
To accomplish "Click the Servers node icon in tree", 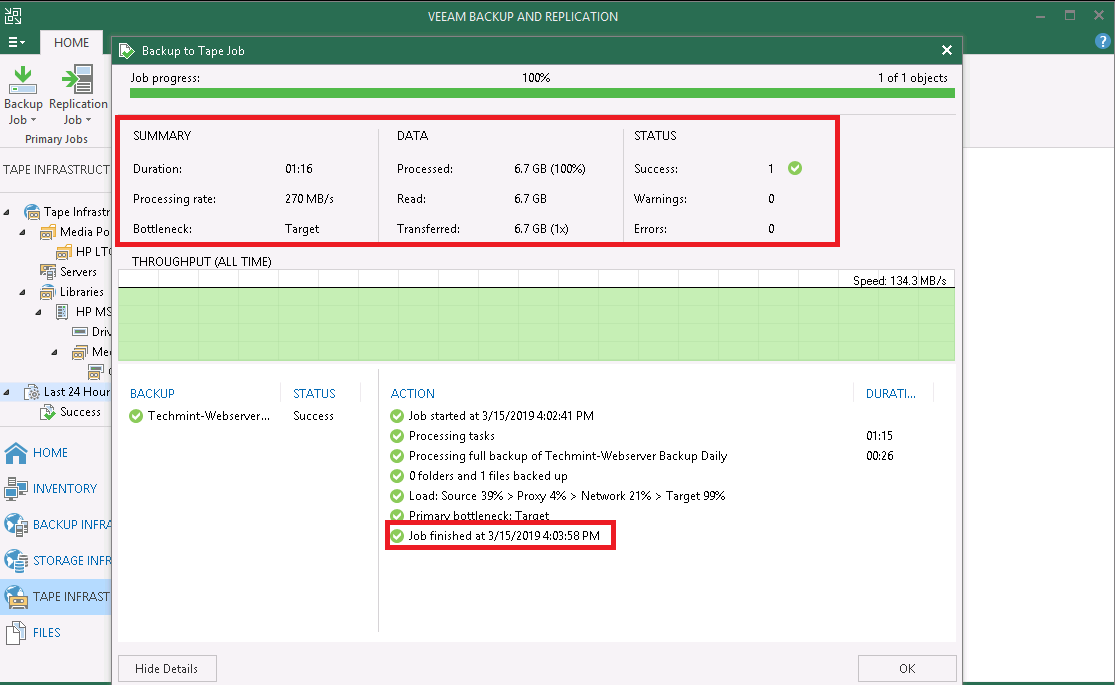I will pos(50,271).
